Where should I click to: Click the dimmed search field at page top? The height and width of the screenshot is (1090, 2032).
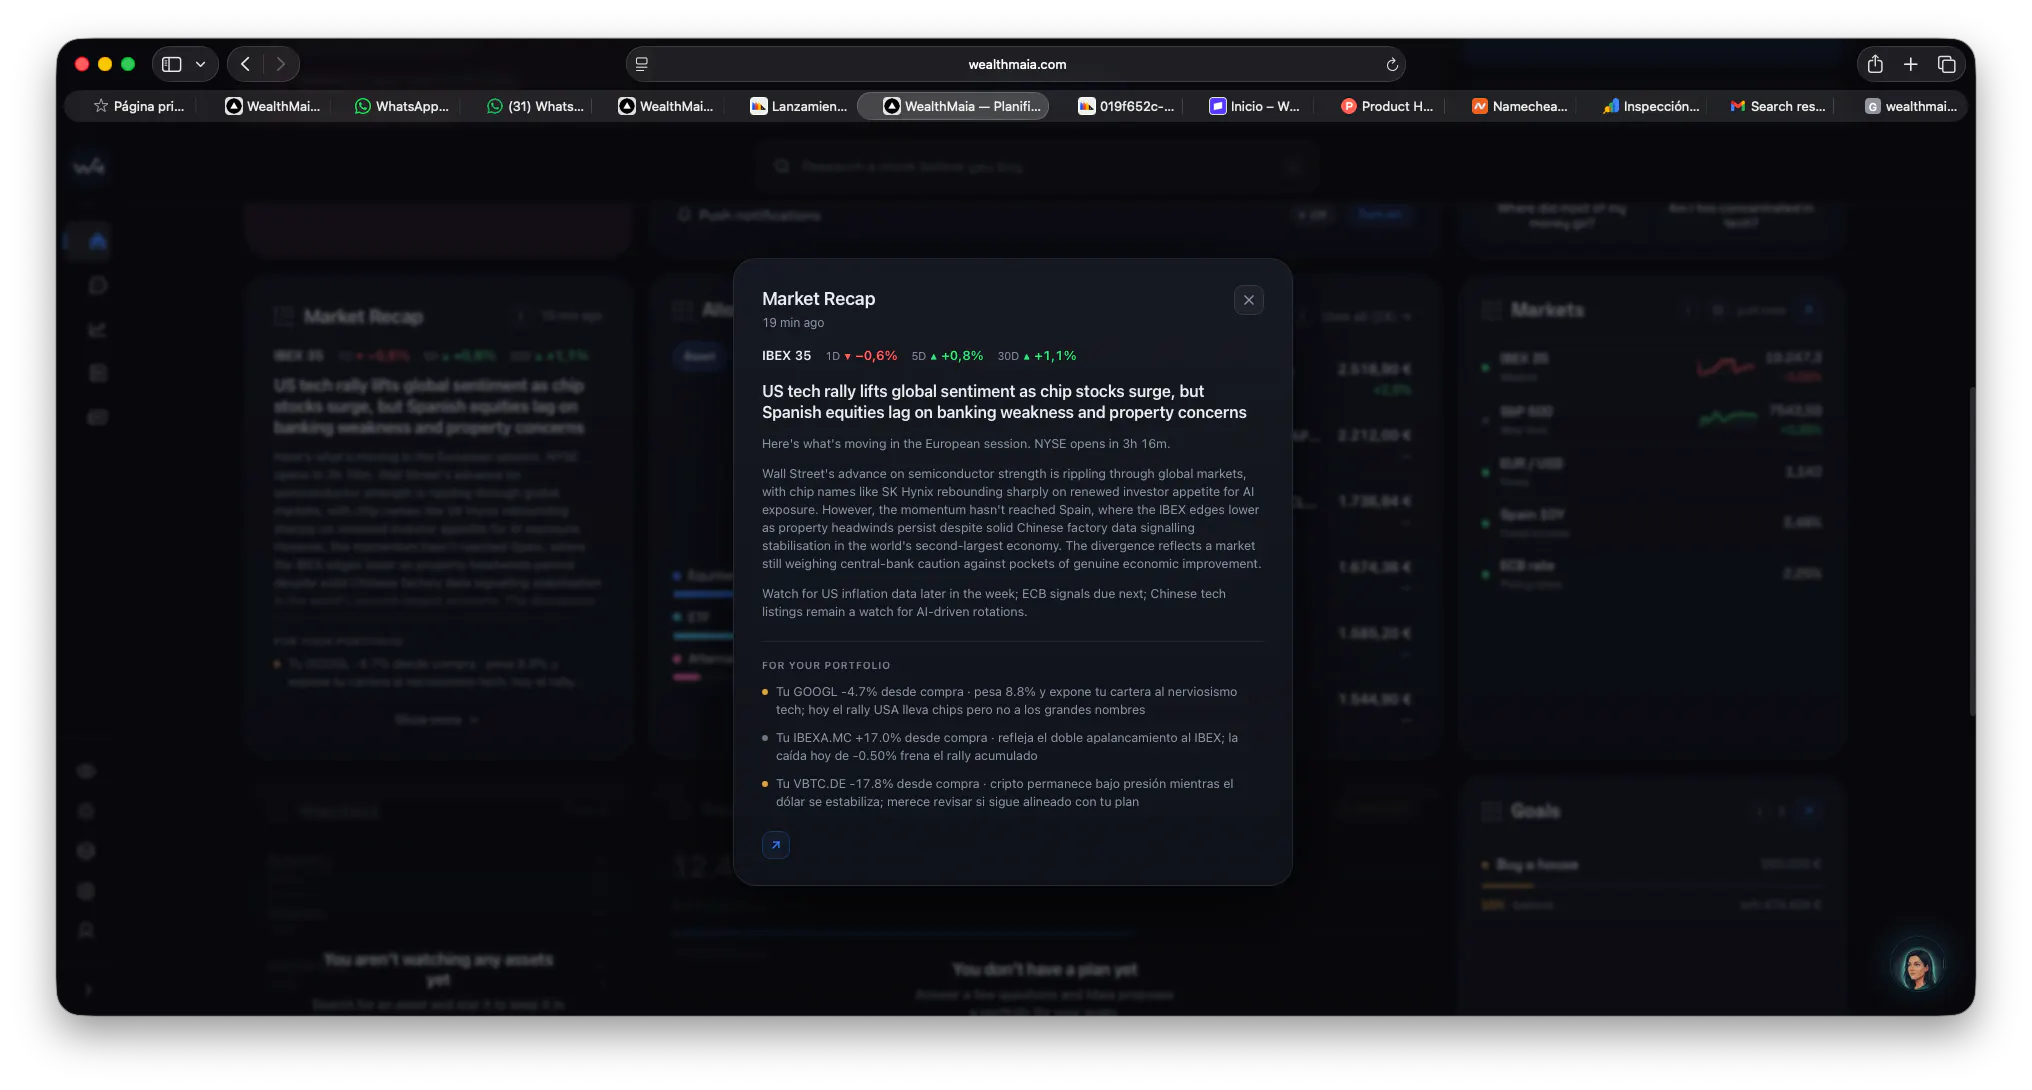[x=1037, y=166]
